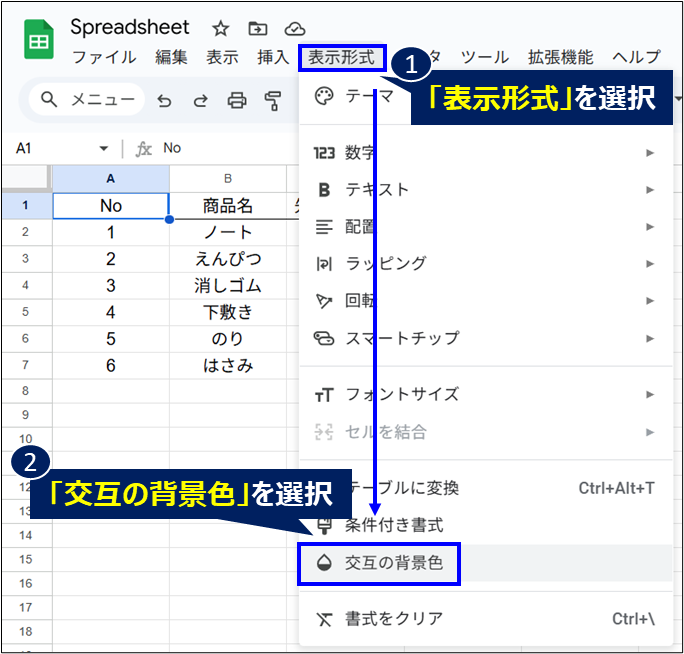The image size is (684, 654).
Task: Expand the 配置 submenu arrow
Action: 650,227
